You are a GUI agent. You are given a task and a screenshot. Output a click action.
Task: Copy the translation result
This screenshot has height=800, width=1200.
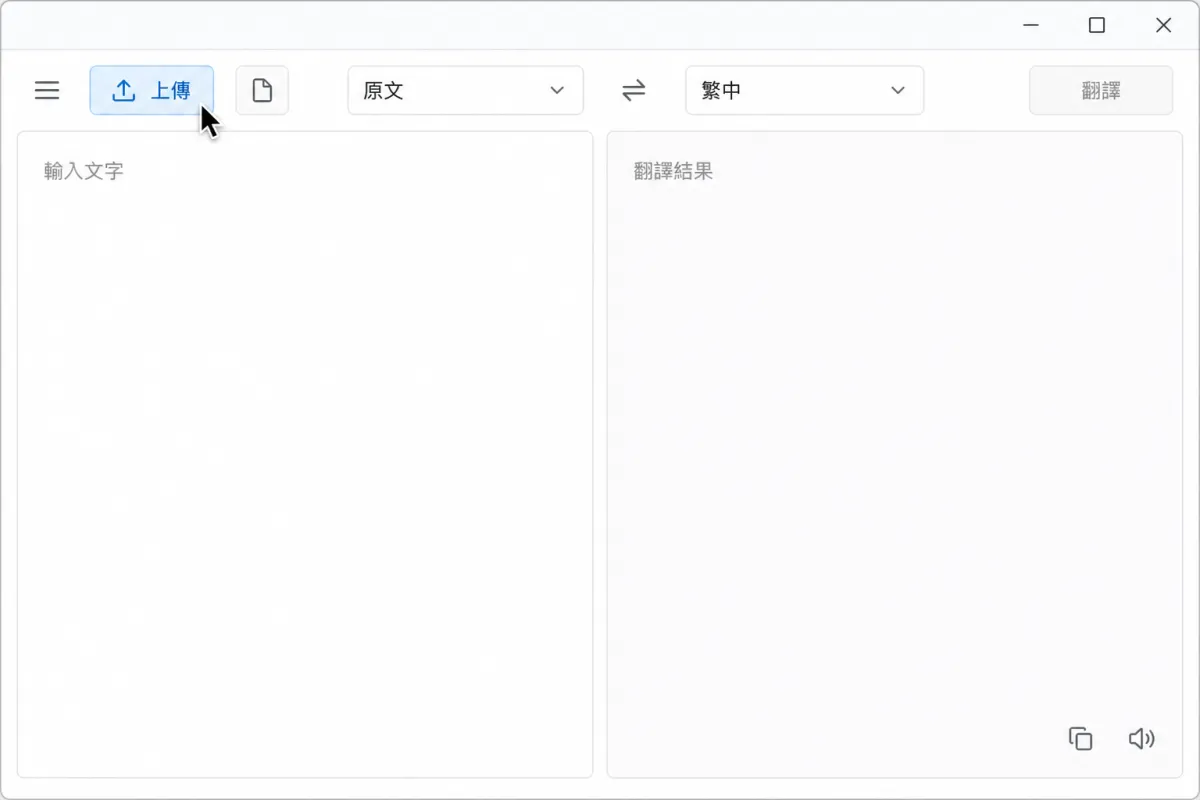(1081, 739)
